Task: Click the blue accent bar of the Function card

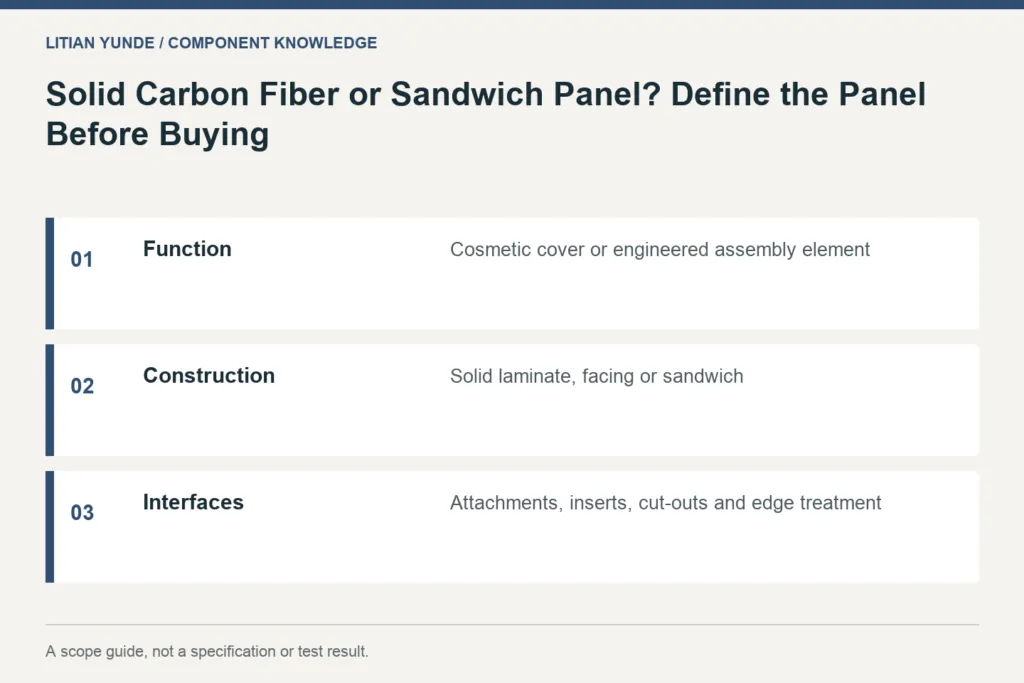Action: point(50,274)
